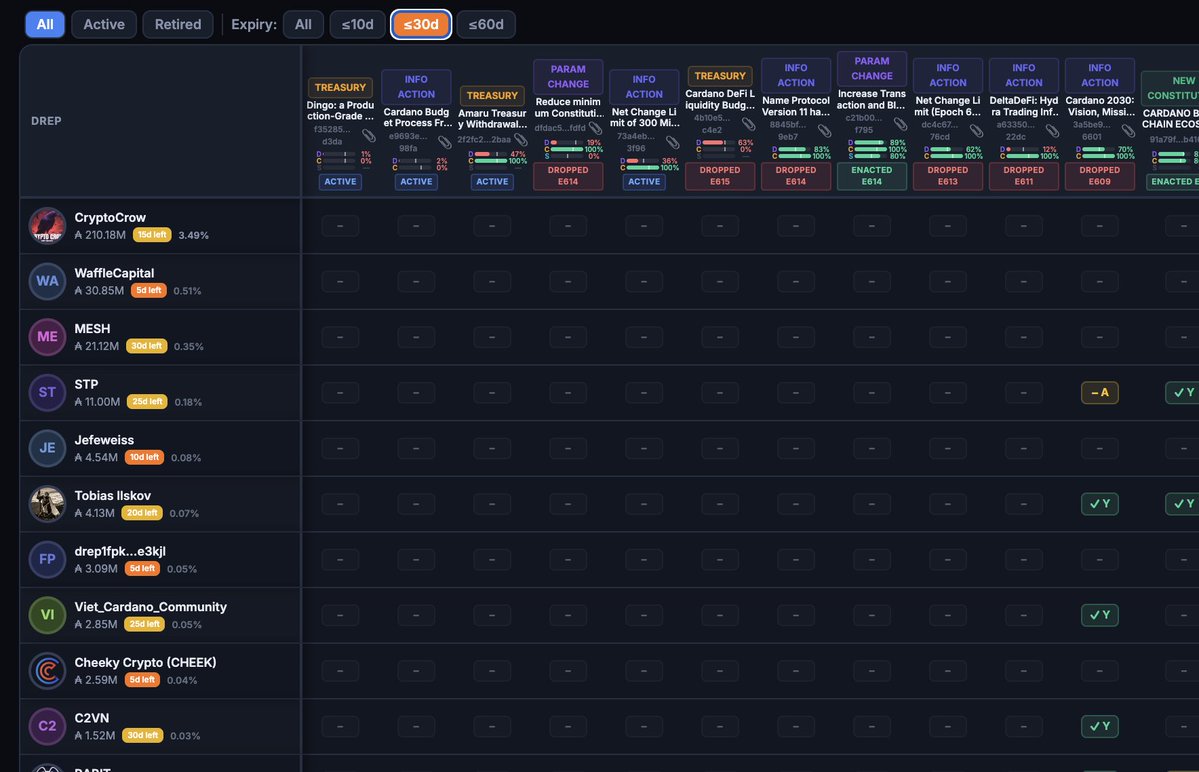Click TREASURY tag on Dingo proposal
Image resolution: width=1199 pixels, height=772 pixels.
[340, 87]
